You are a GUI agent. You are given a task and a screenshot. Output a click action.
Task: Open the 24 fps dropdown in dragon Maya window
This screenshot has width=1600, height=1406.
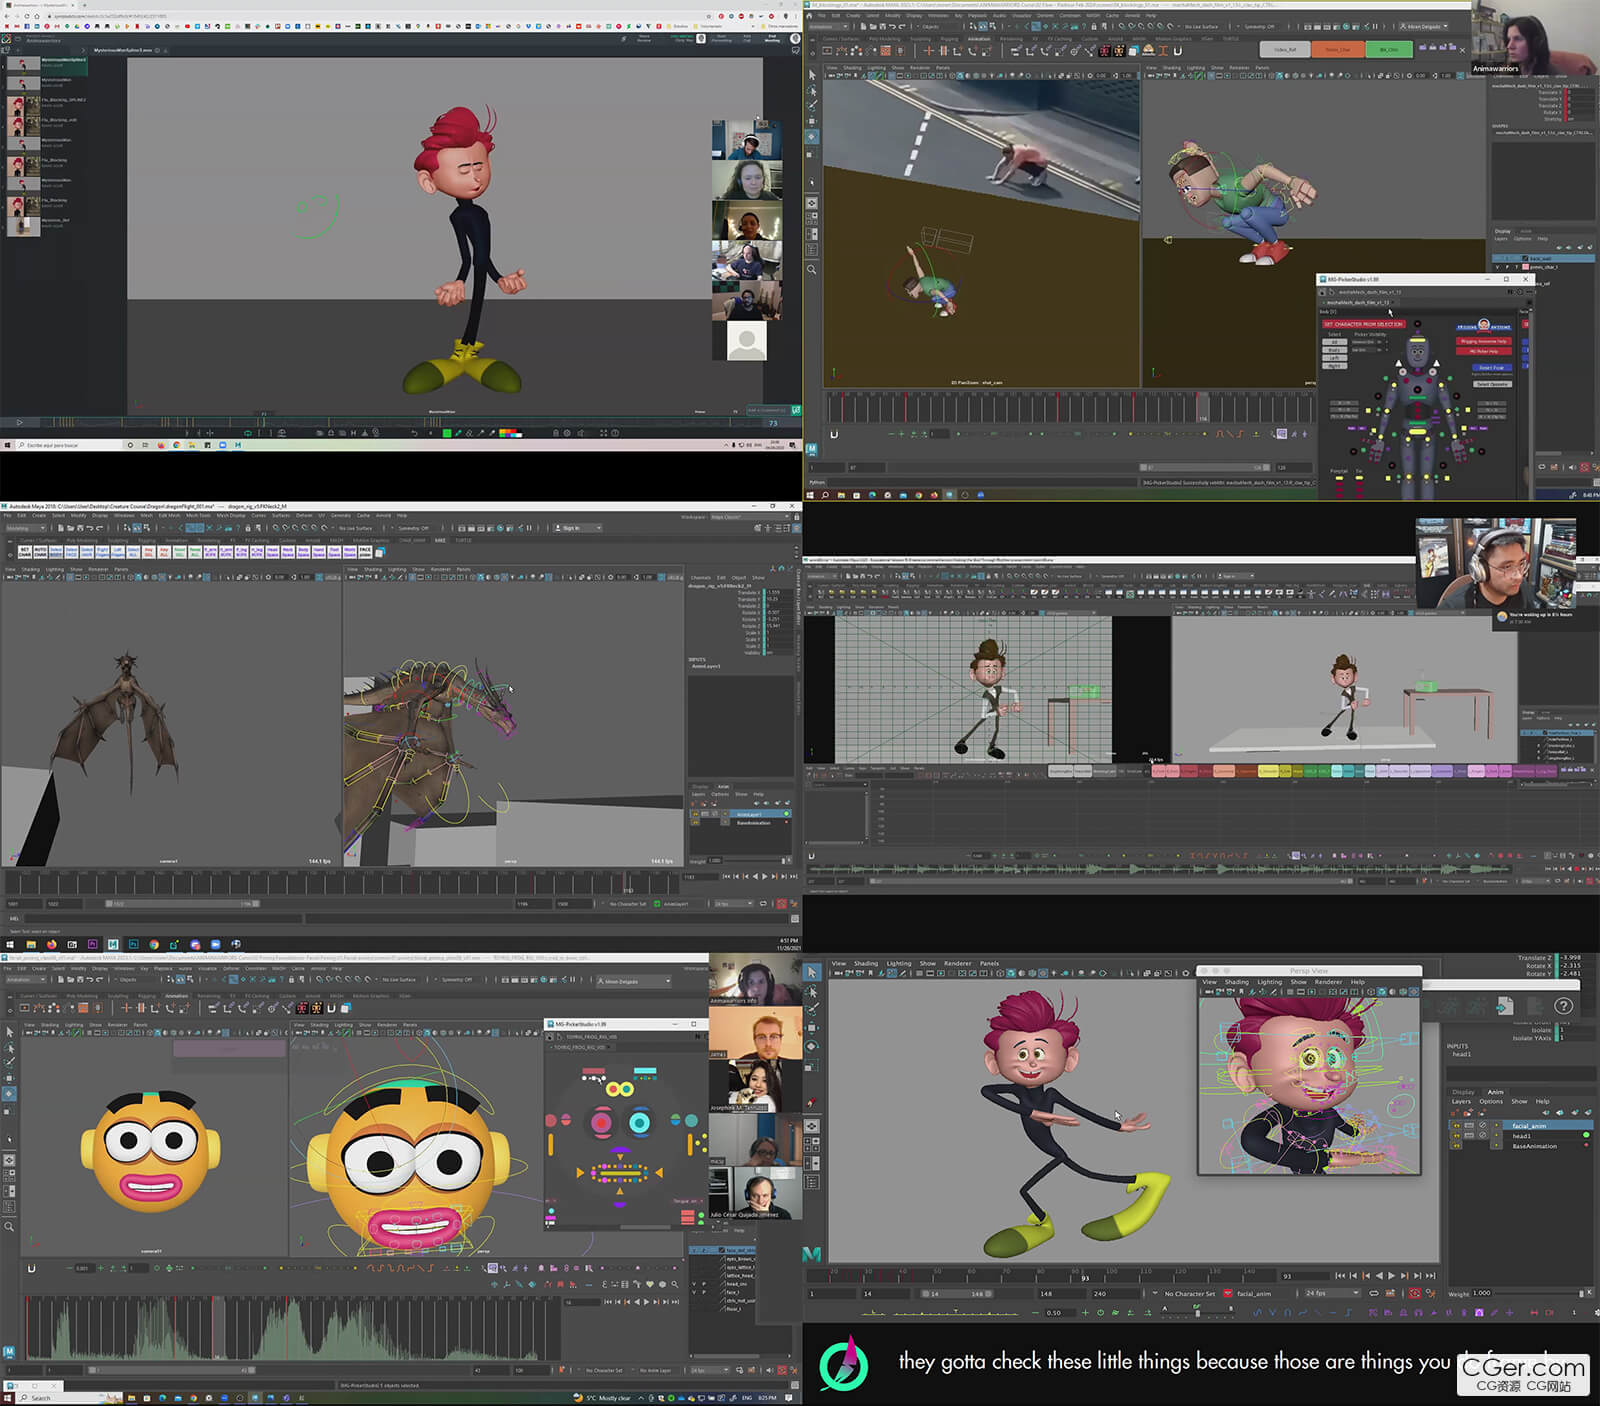point(733,904)
